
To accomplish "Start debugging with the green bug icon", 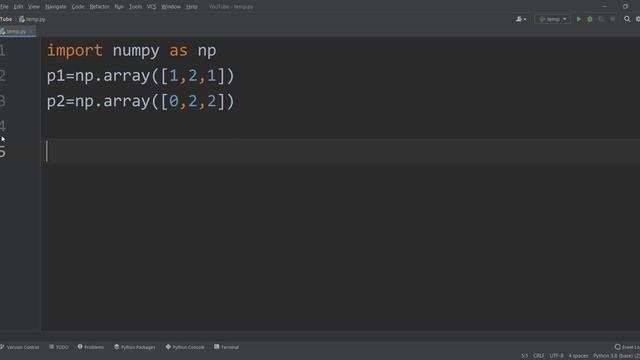I will coord(590,19).
